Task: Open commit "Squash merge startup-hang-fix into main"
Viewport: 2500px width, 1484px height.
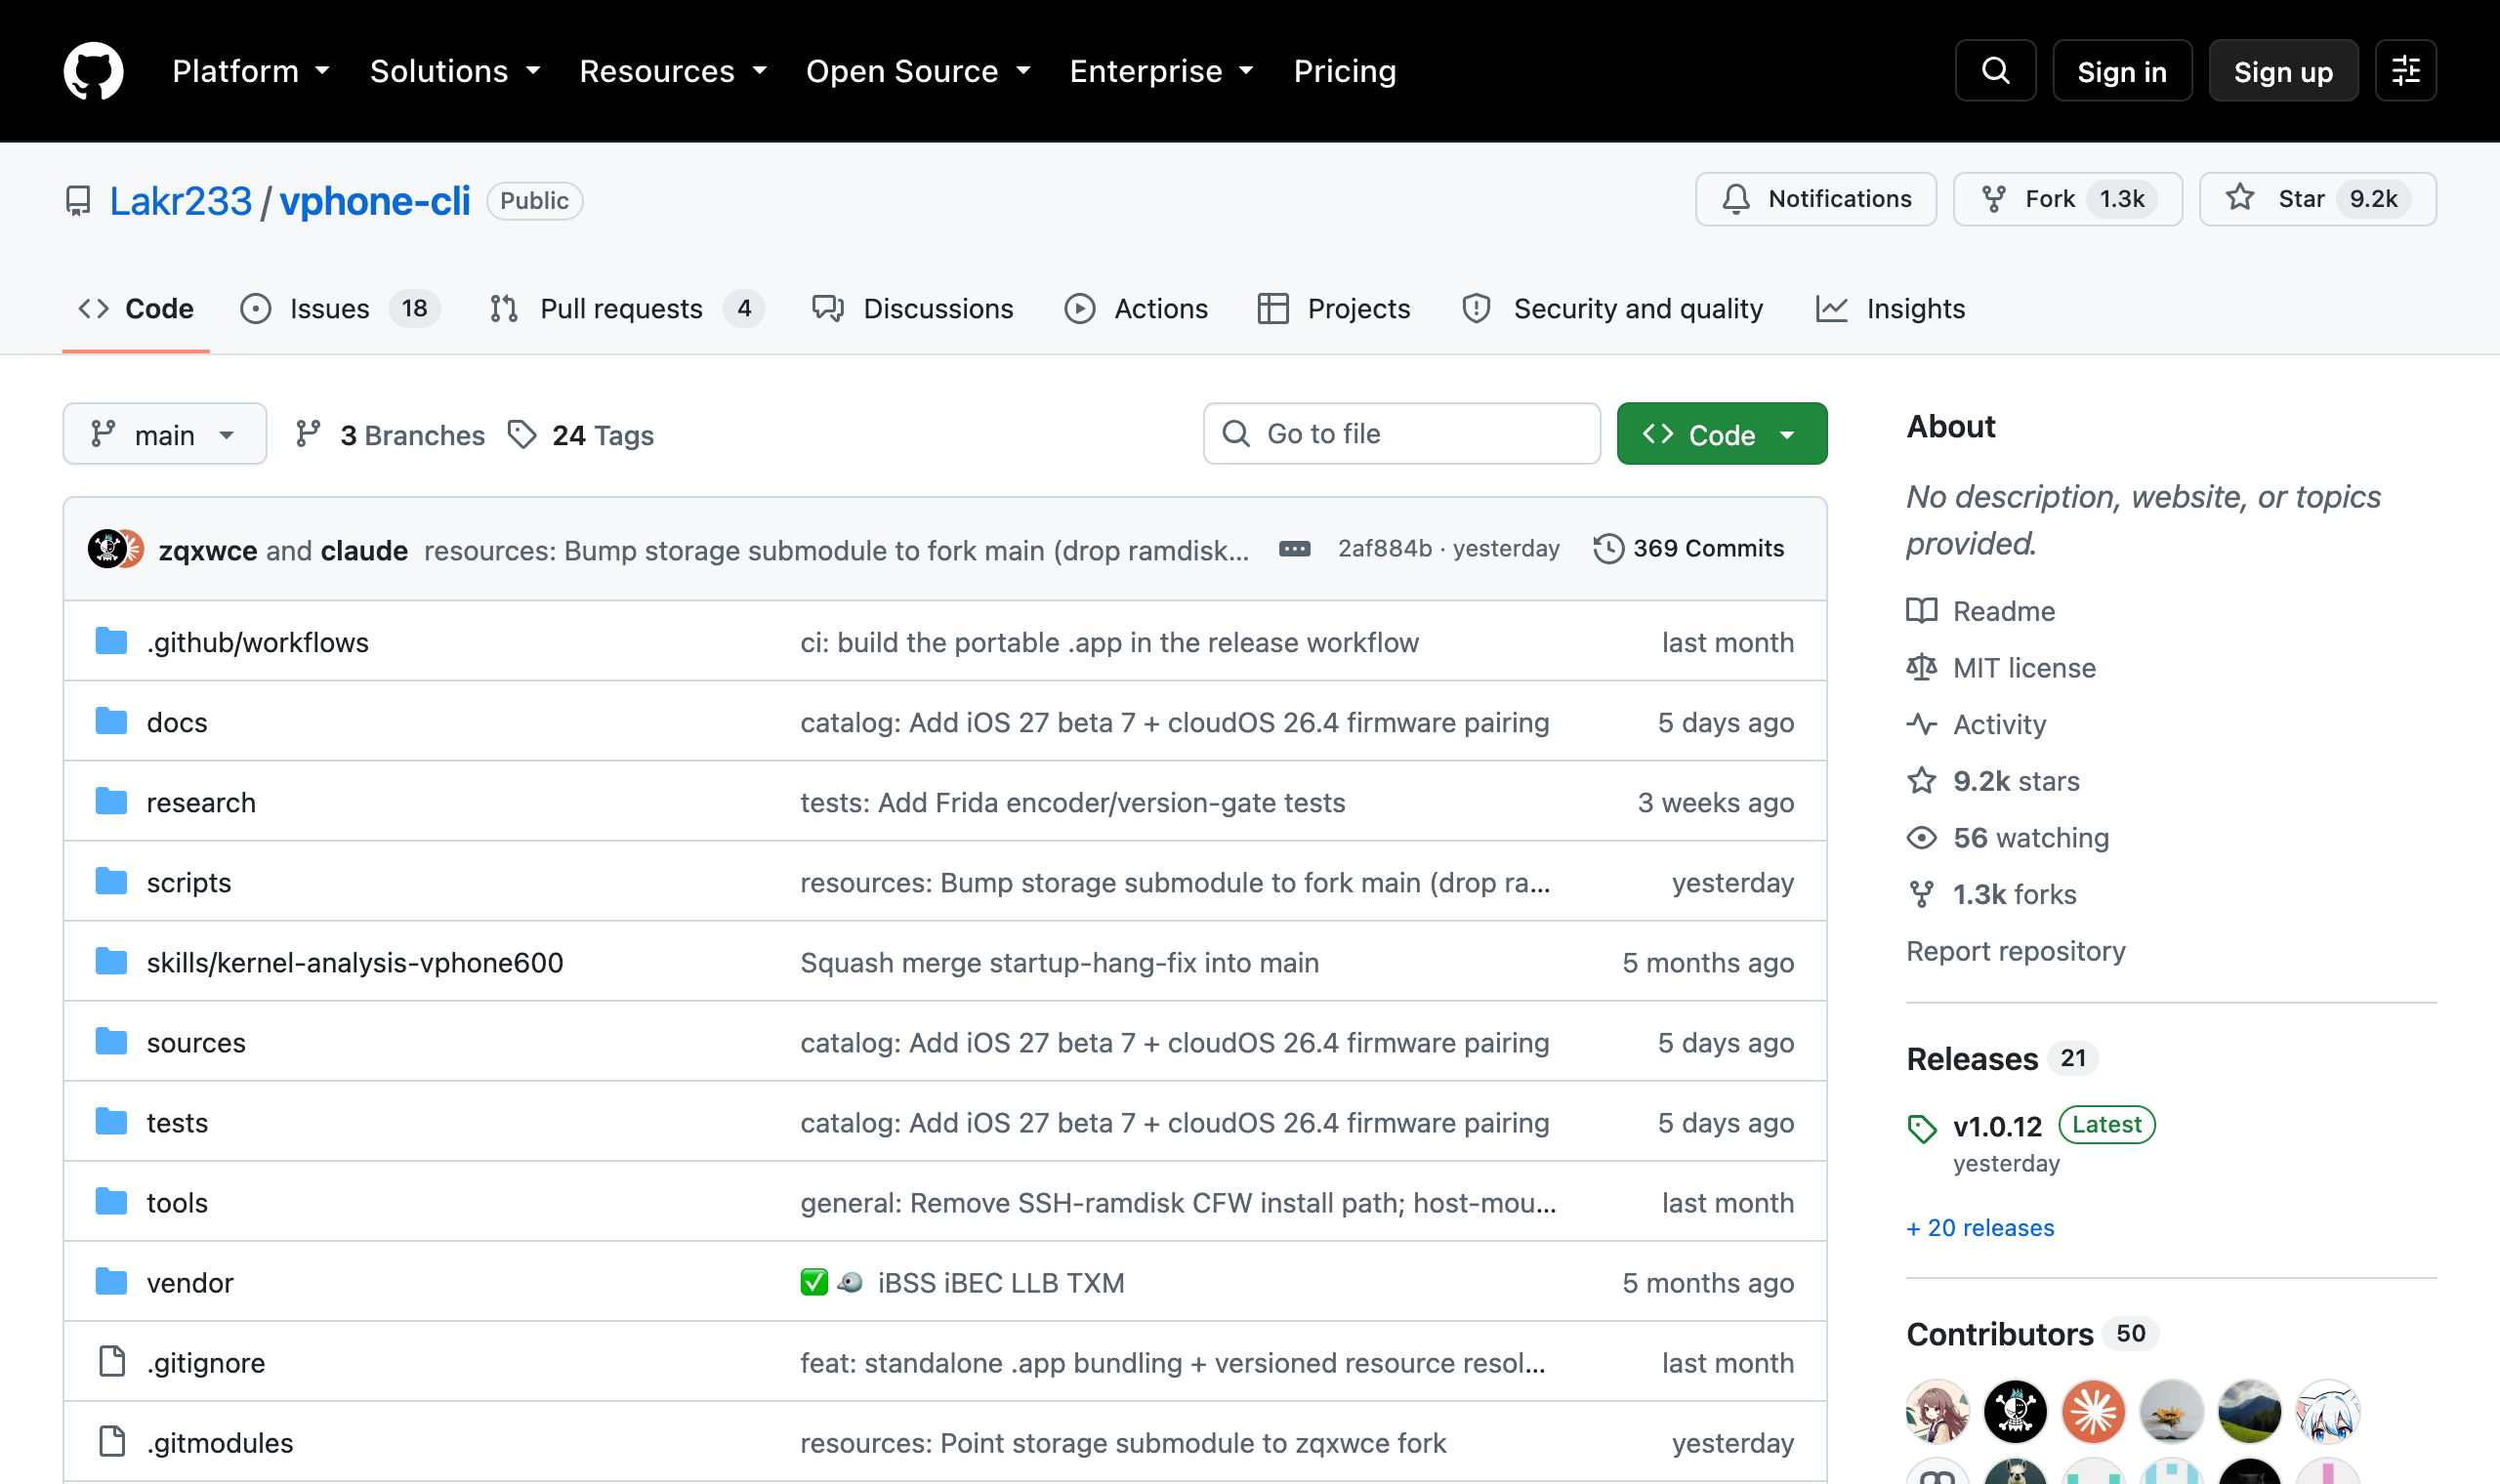Action: coord(1059,962)
